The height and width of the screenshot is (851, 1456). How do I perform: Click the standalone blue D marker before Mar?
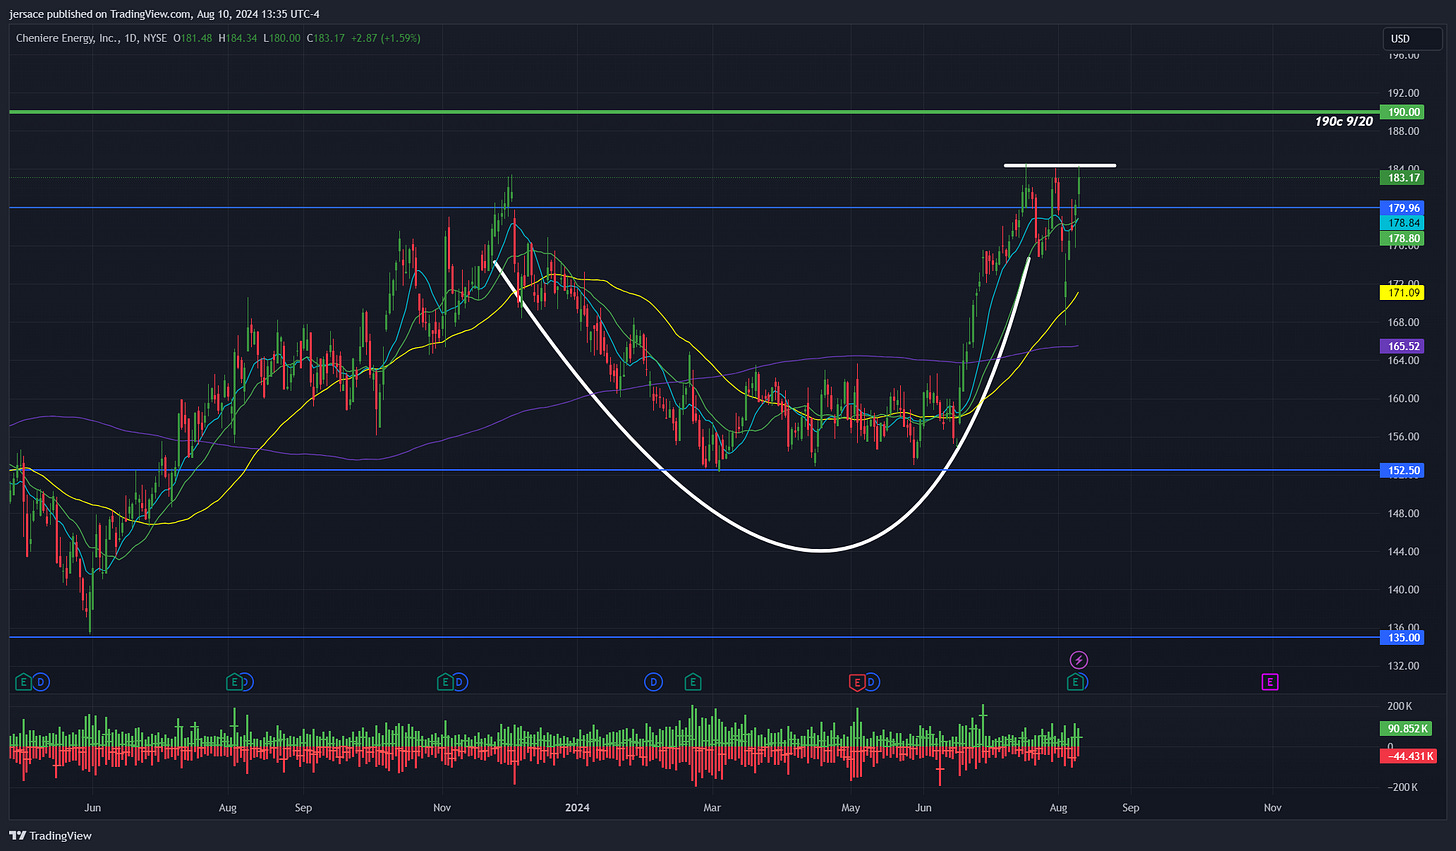tap(652, 682)
